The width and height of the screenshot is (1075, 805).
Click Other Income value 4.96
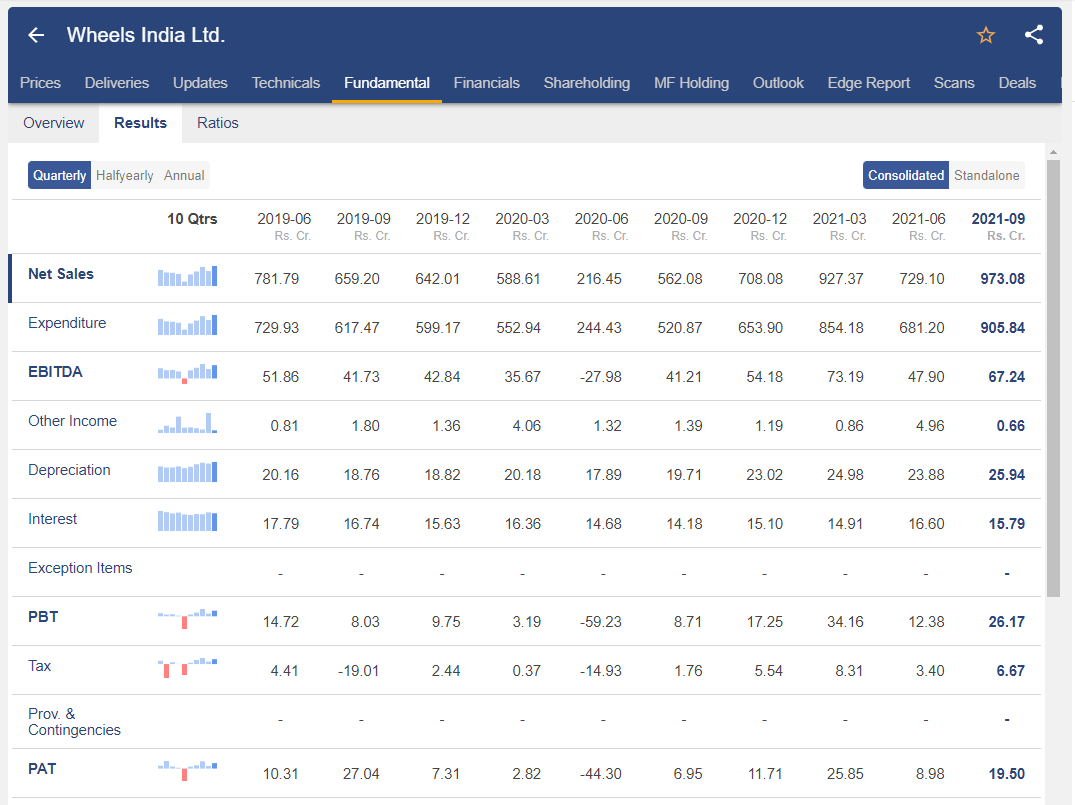coord(930,426)
